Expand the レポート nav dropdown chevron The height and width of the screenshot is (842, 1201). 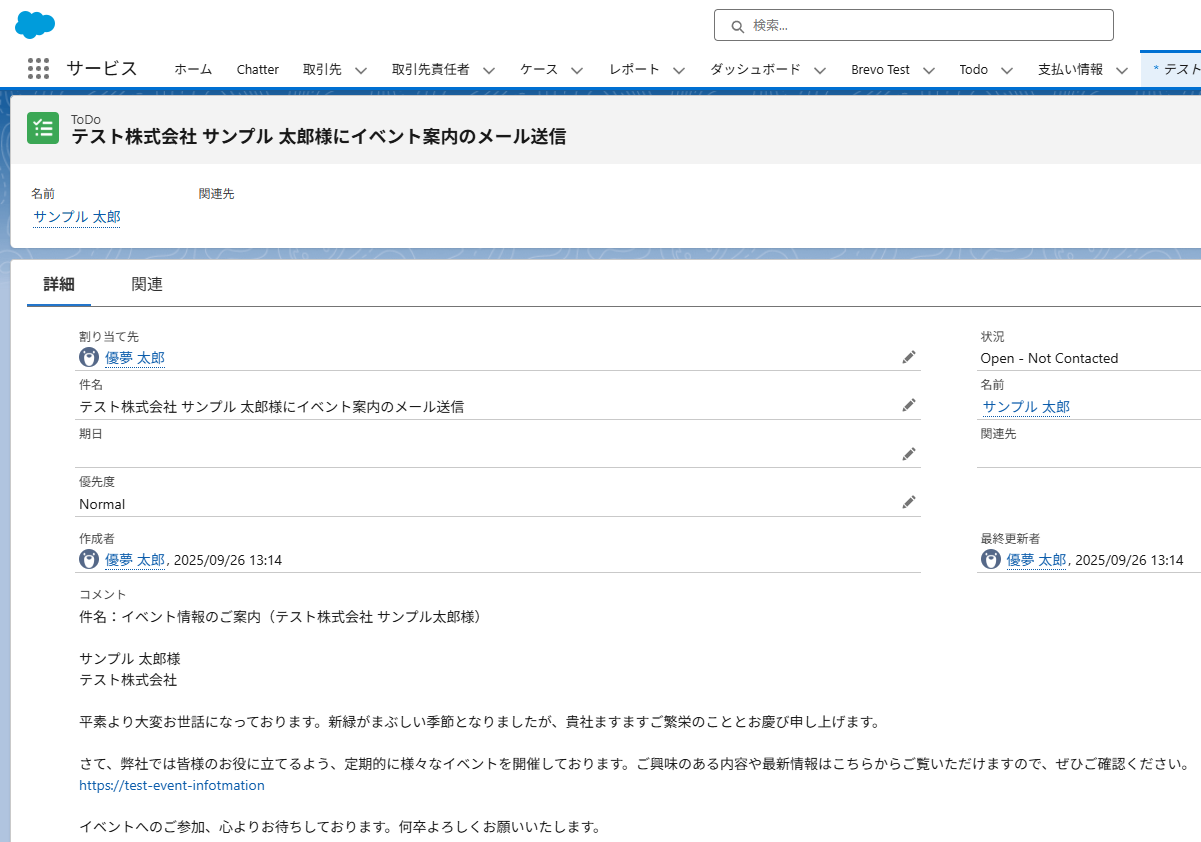(x=679, y=70)
